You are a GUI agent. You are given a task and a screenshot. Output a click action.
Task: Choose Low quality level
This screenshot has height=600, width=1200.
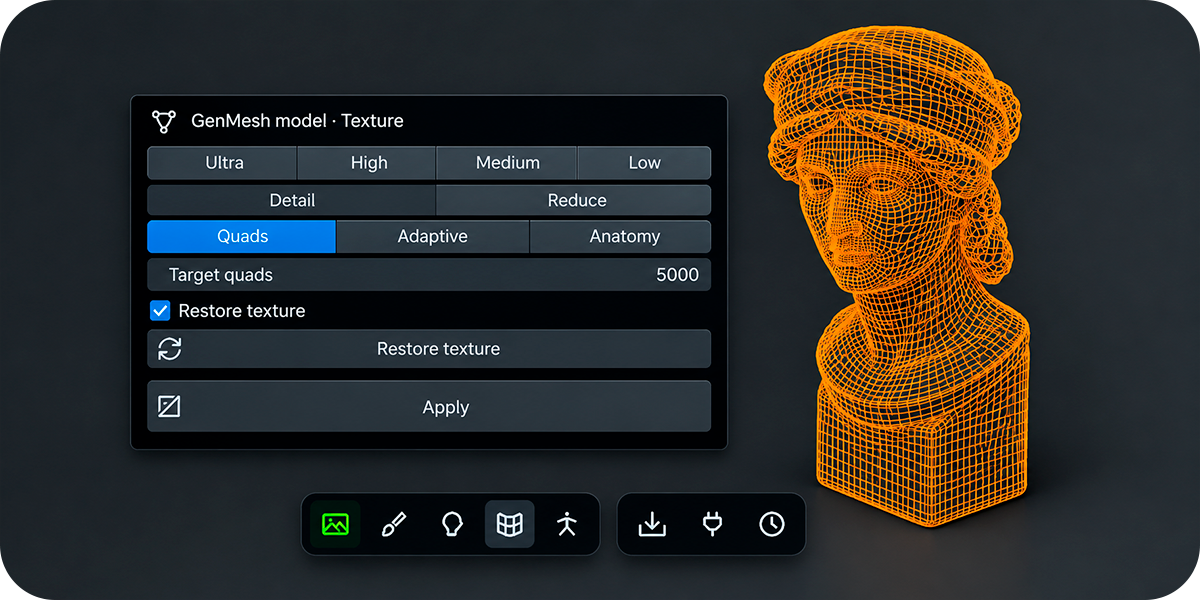pyautogui.click(x=644, y=163)
